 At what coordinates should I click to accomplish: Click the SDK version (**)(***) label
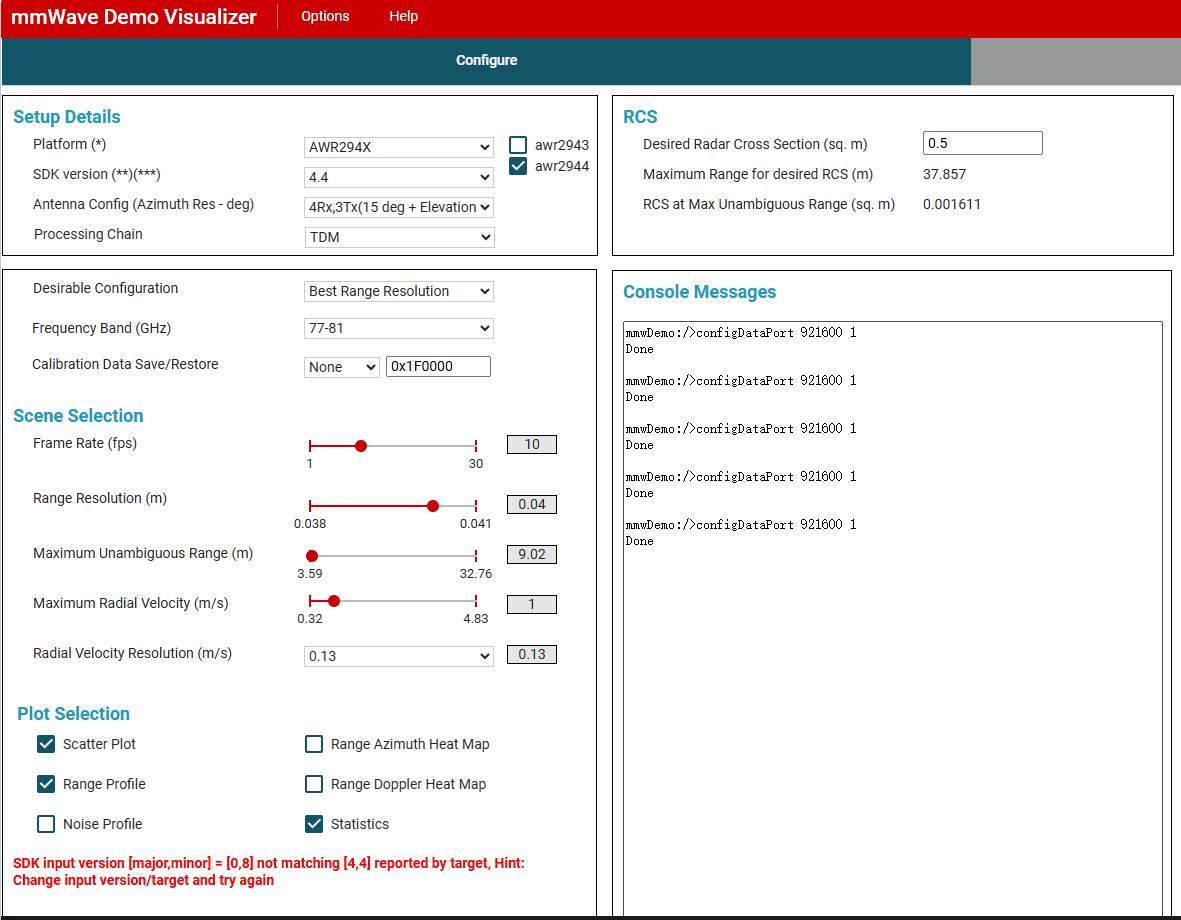[96, 174]
